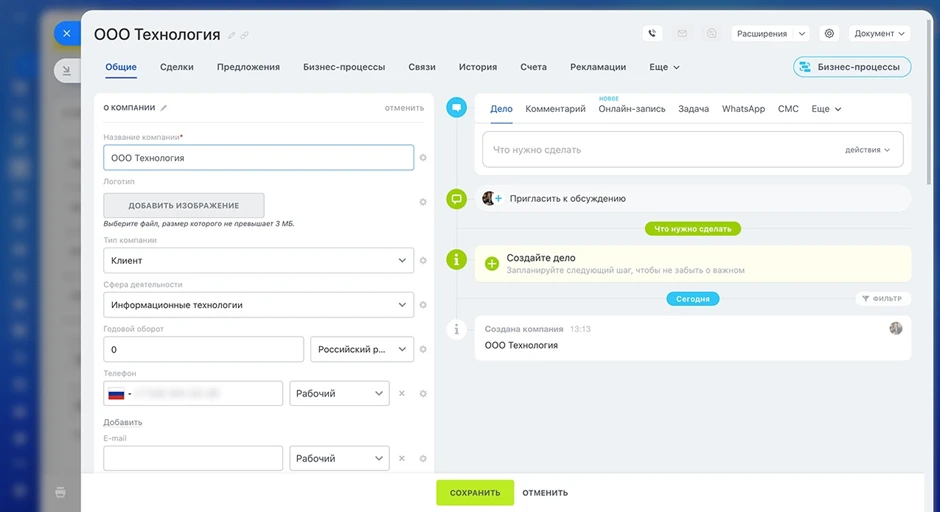Click the pencil icon beside the company title
Image resolution: width=940 pixels, height=512 pixels.
pyautogui.click(x=232, y=36)
